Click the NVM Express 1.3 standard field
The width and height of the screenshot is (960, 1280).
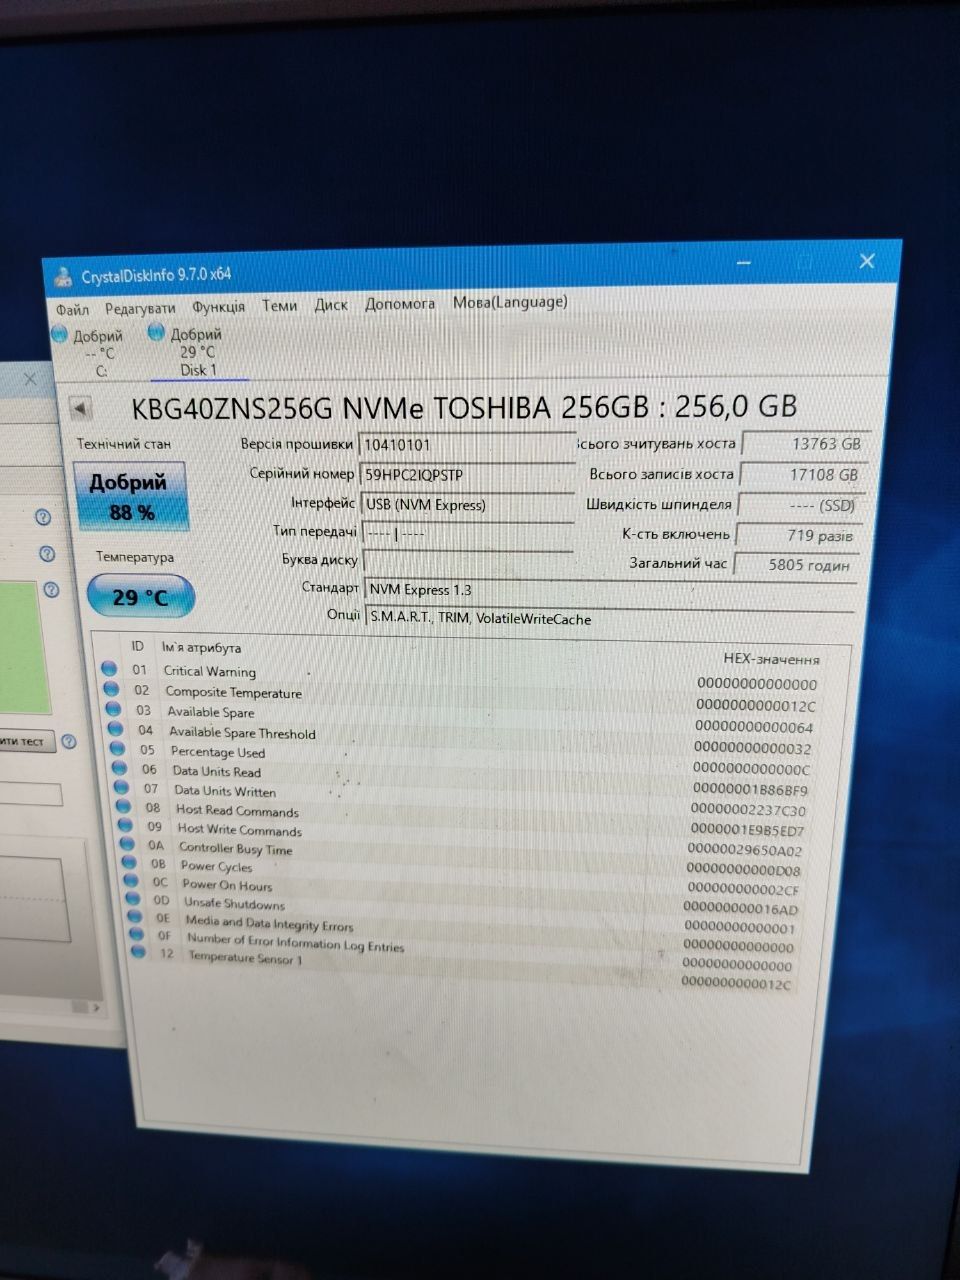610,591
